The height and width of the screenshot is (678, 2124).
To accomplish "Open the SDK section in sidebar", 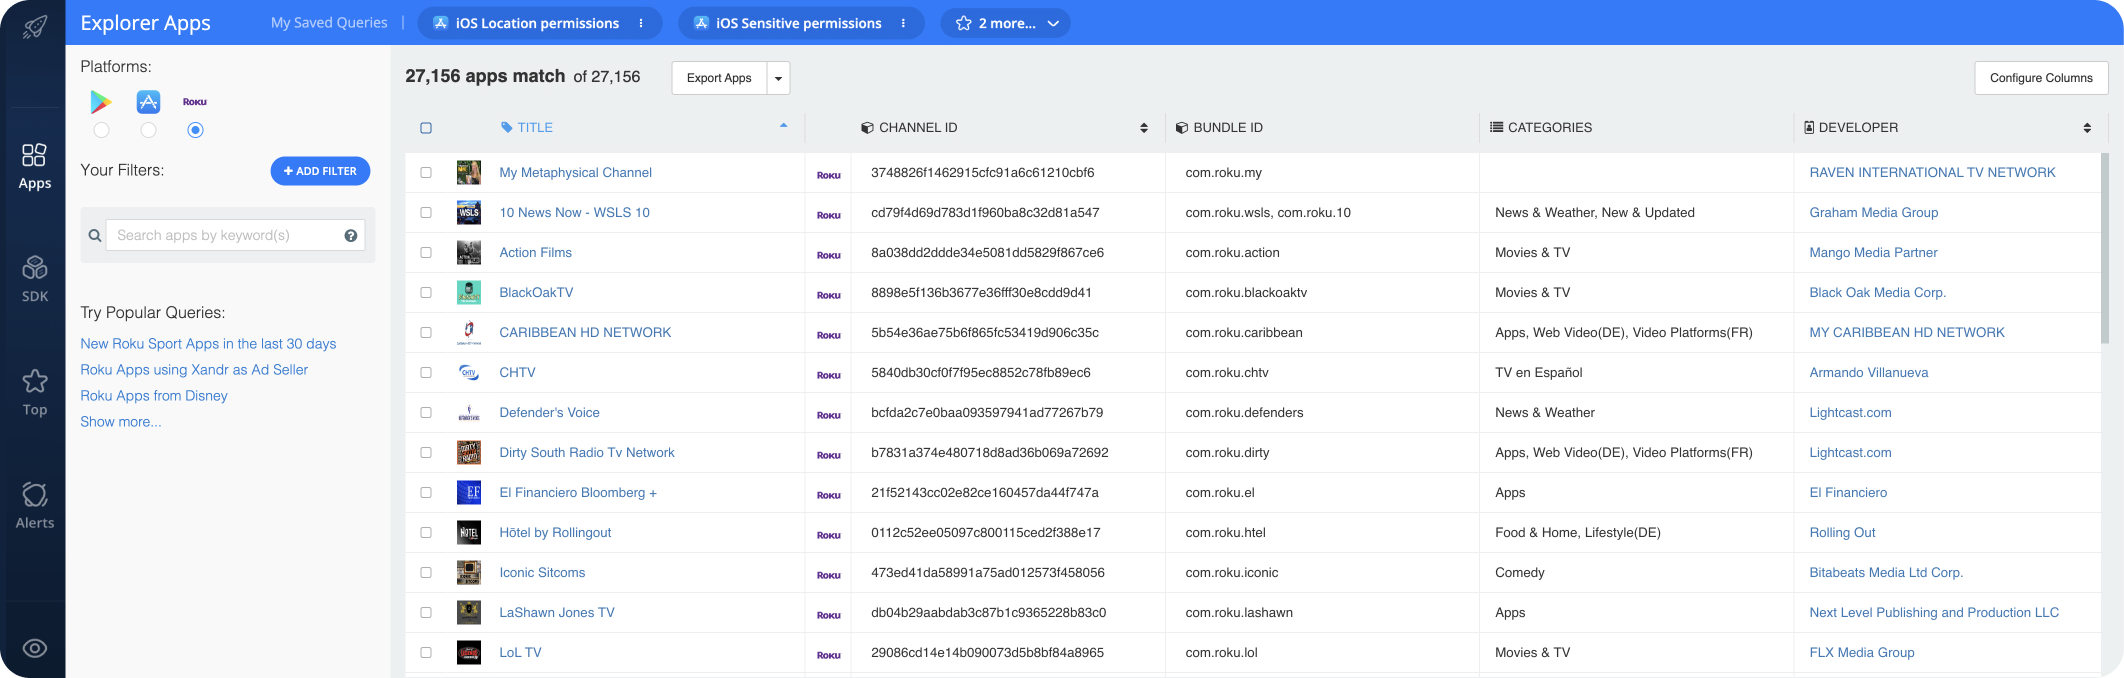I will 34,279.
